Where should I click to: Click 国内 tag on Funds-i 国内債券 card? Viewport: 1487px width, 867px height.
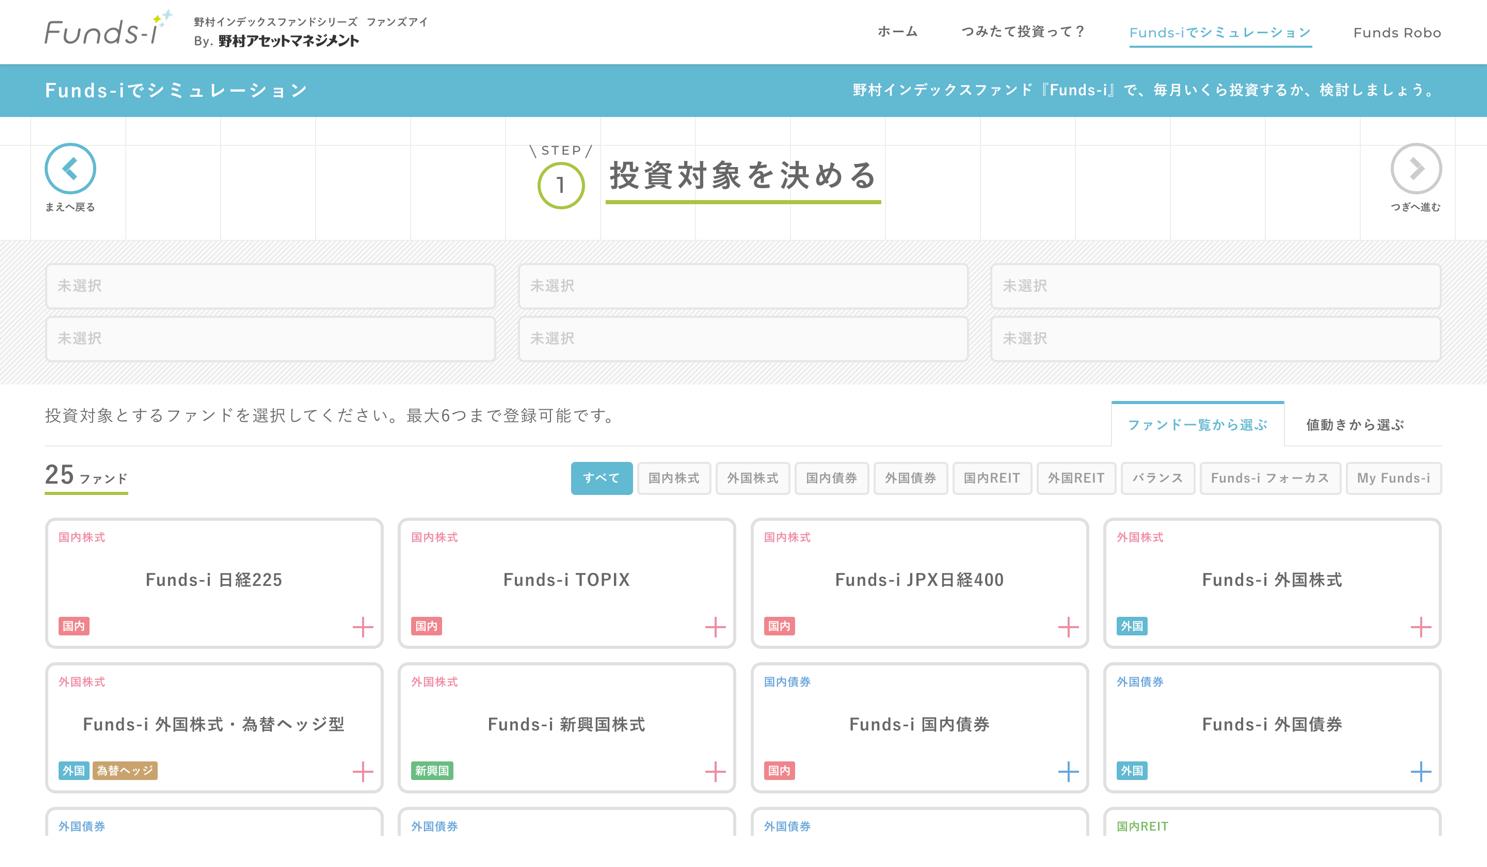pos(779,770)
